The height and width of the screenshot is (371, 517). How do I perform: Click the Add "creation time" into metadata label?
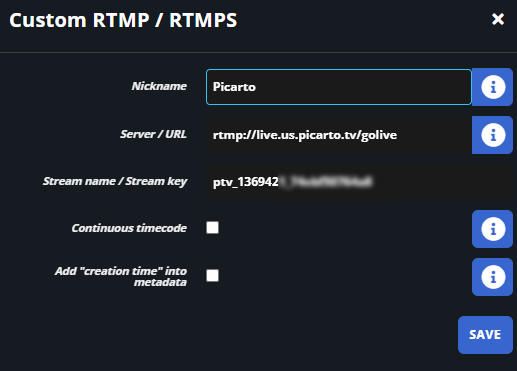121,276
